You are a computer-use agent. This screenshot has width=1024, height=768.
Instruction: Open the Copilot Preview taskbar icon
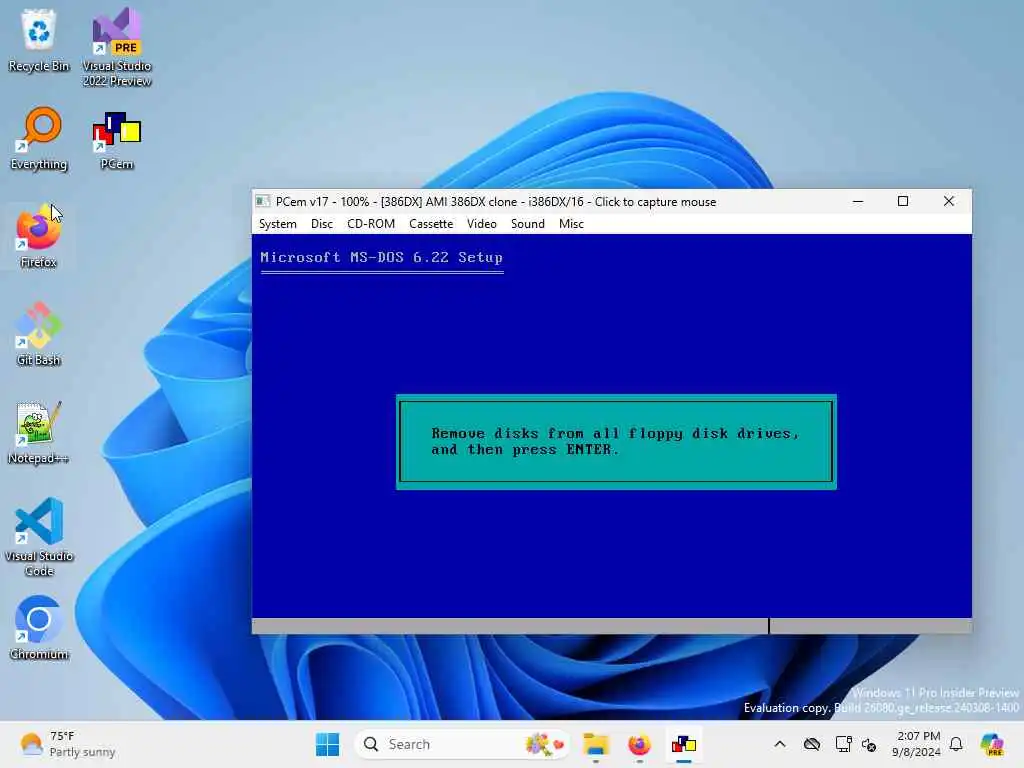[x=991, y=744]
